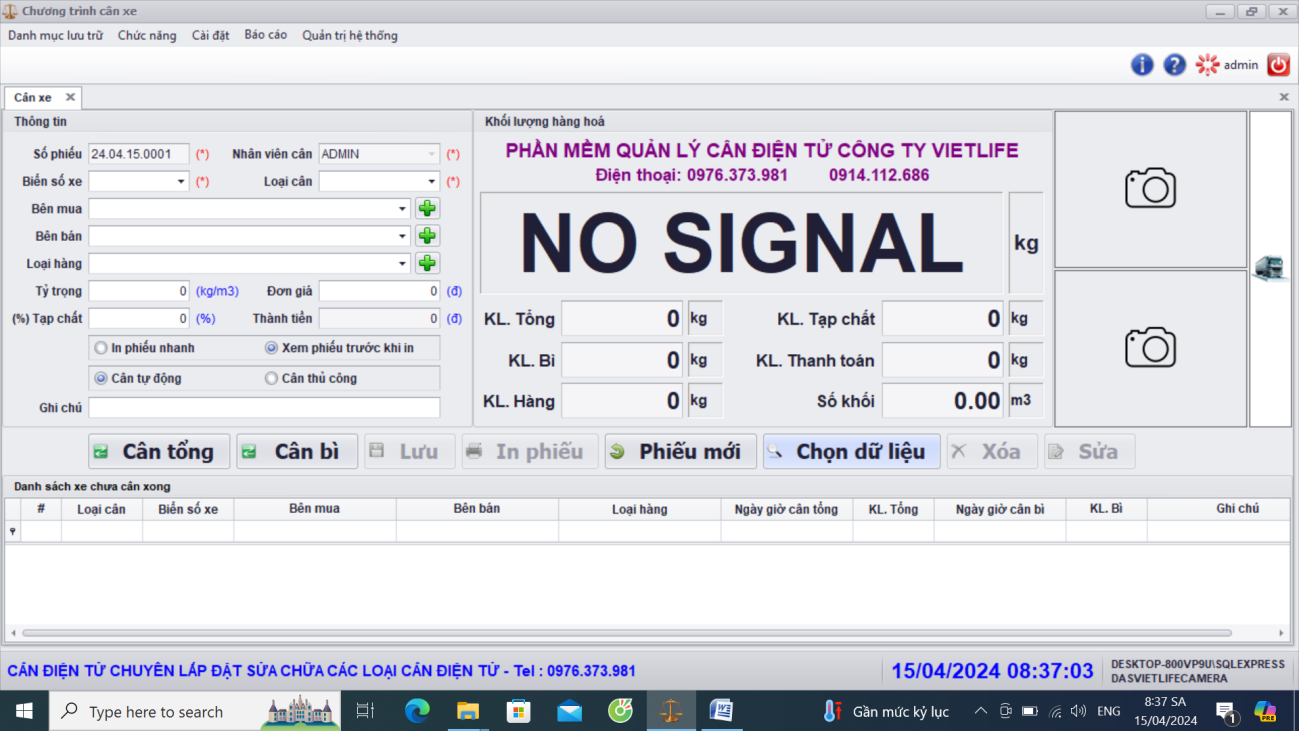Viewport: 1299px width, 731px height.
Task: Open the Chức năng menu
Action: [147, 36]
